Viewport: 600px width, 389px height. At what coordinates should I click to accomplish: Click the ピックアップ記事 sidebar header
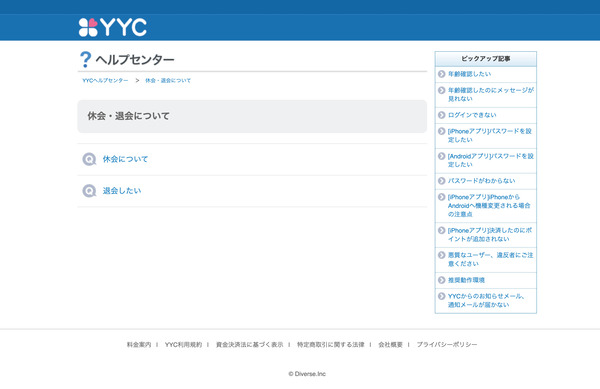[486, 59]
